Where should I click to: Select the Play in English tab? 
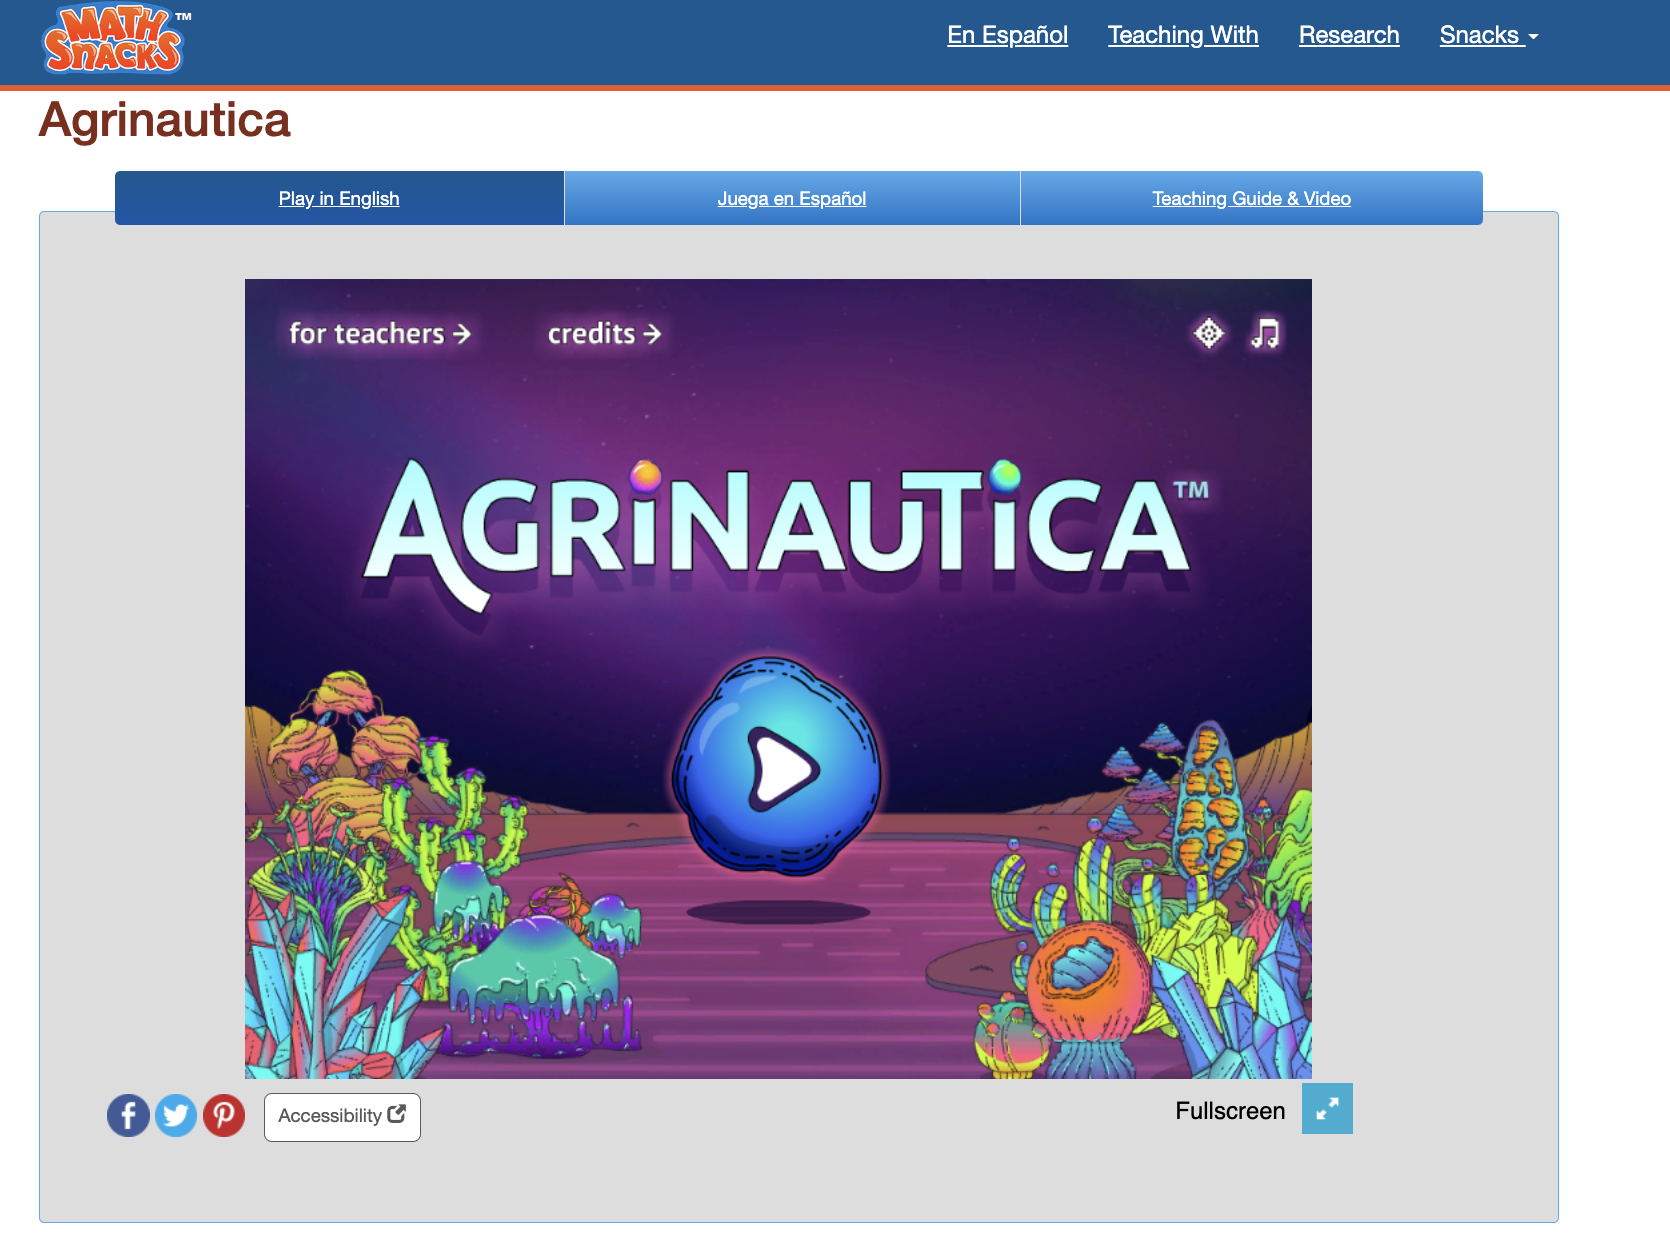(x=338, y=198)
